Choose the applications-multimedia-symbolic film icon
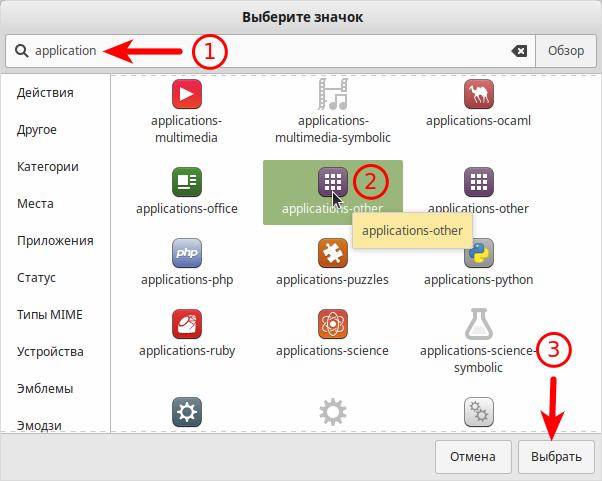This screenshot has width=602, height=481. tap(332, 94)
